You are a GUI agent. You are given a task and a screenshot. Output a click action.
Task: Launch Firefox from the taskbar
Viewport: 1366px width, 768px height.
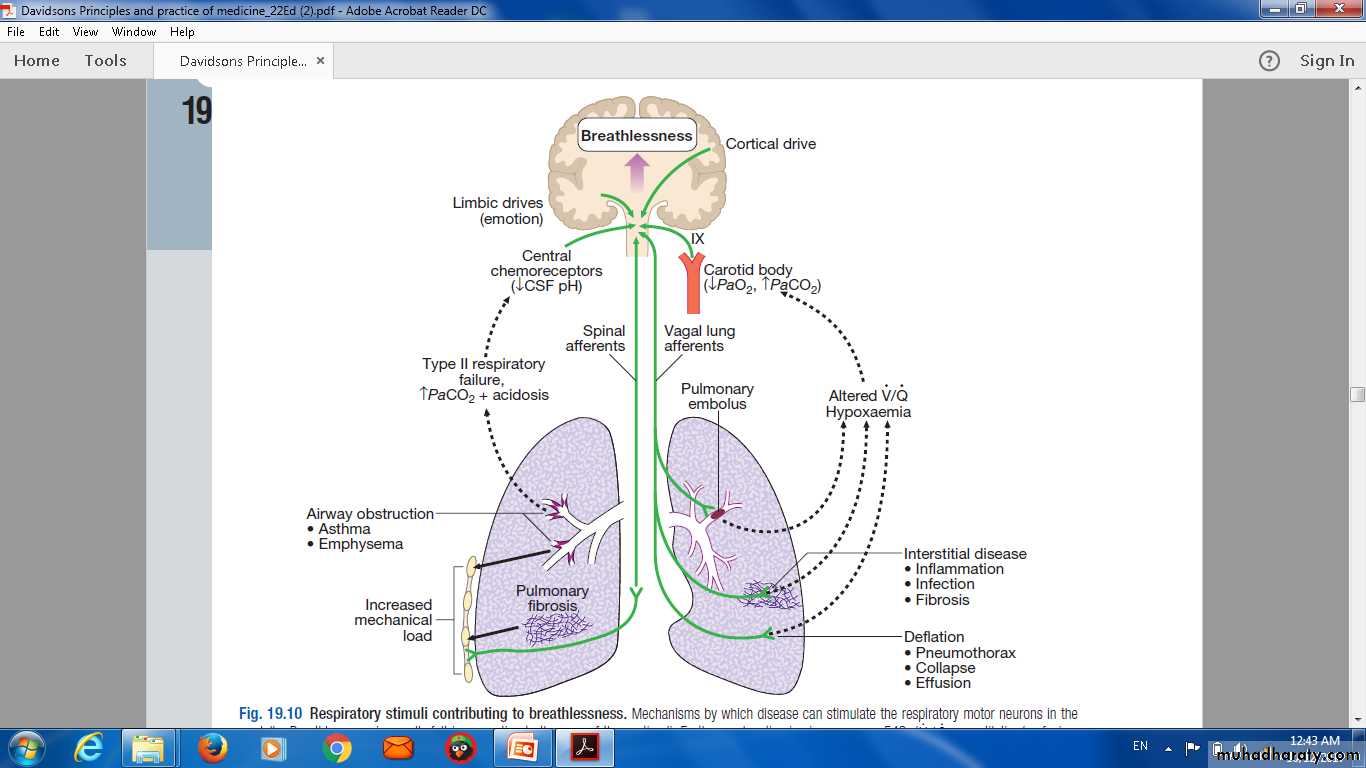(x=212, y=747)
